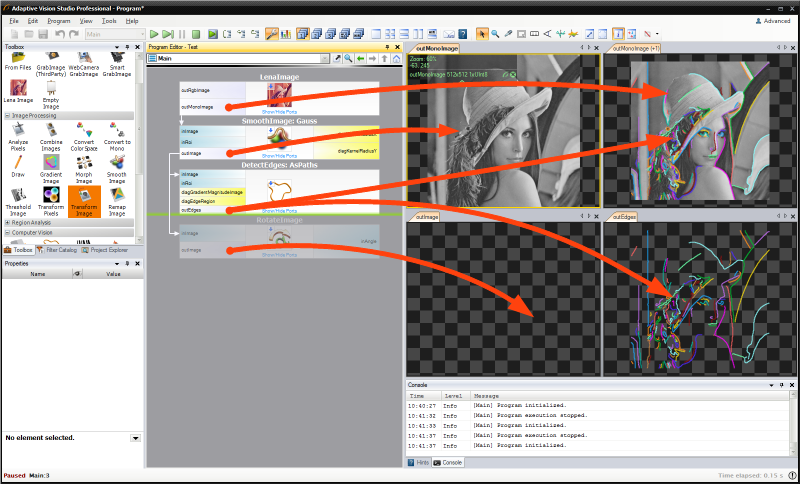Select the Convert to Mono tool
This screenshot has width=800, height=484.
[117, 134]
